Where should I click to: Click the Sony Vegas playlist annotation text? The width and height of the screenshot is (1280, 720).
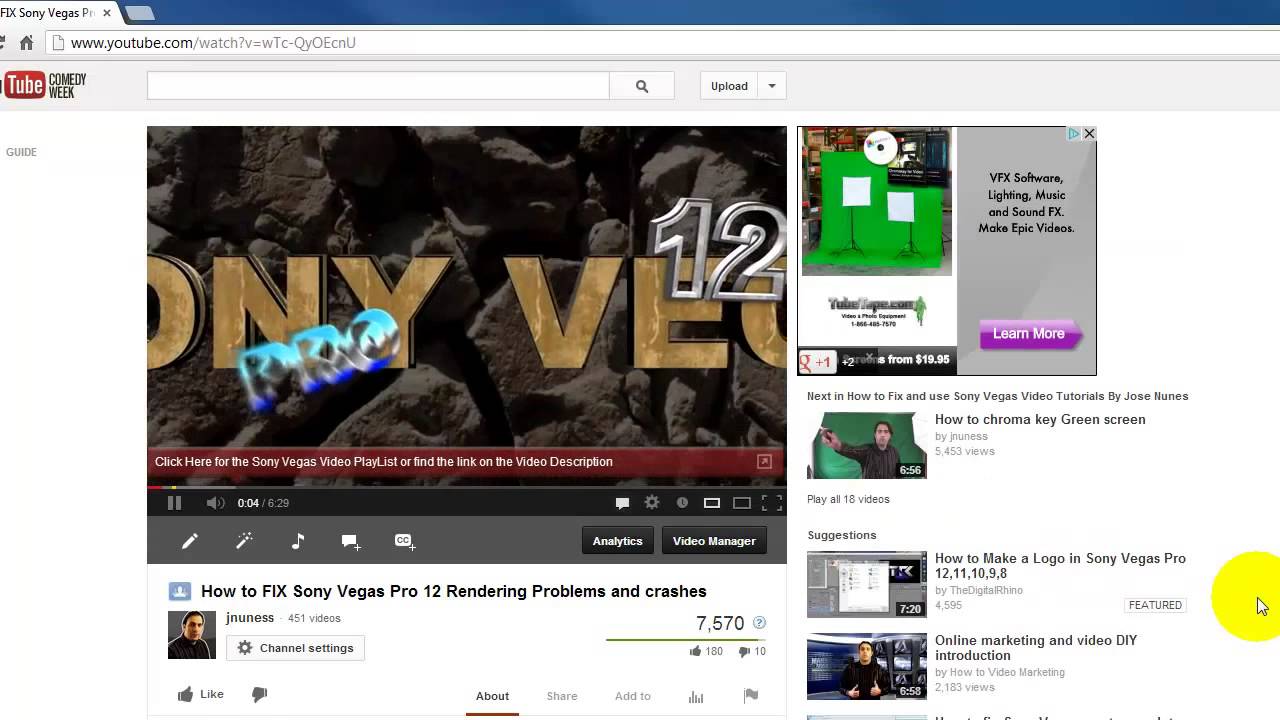[x=384, y=462]
